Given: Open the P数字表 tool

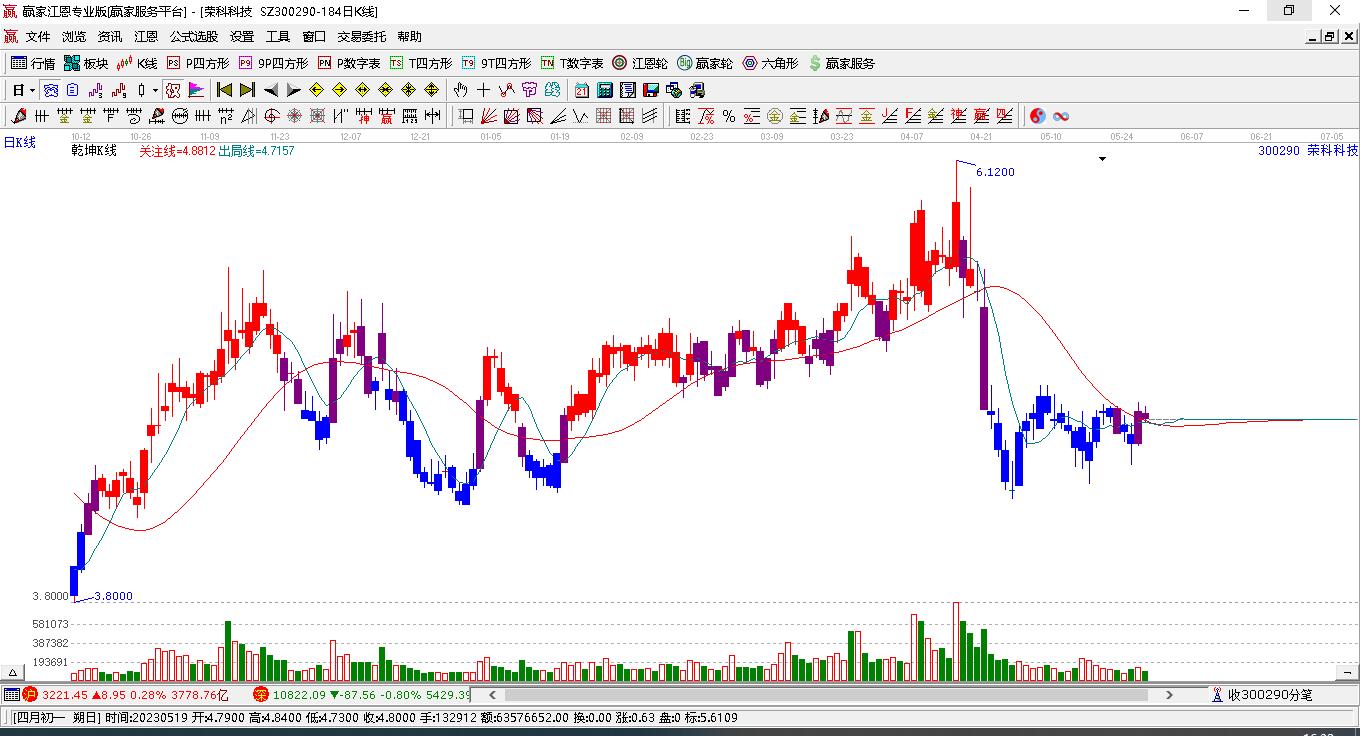Looking at the screenshot, I should pos(349,63).
